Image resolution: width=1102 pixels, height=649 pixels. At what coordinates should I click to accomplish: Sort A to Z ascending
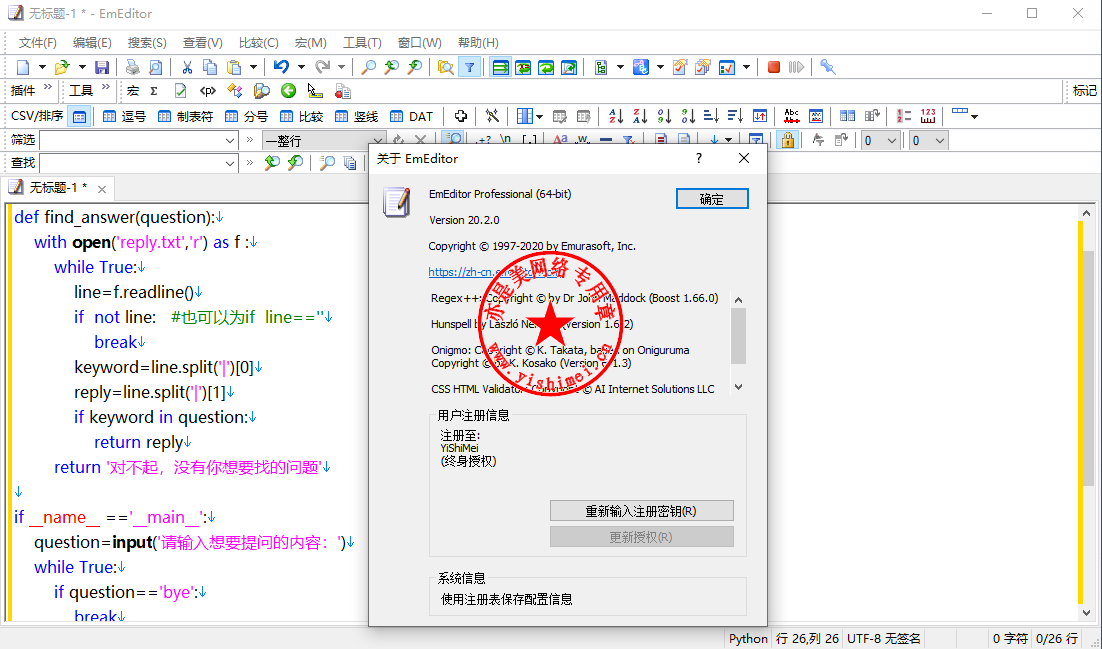click(616, 117)
